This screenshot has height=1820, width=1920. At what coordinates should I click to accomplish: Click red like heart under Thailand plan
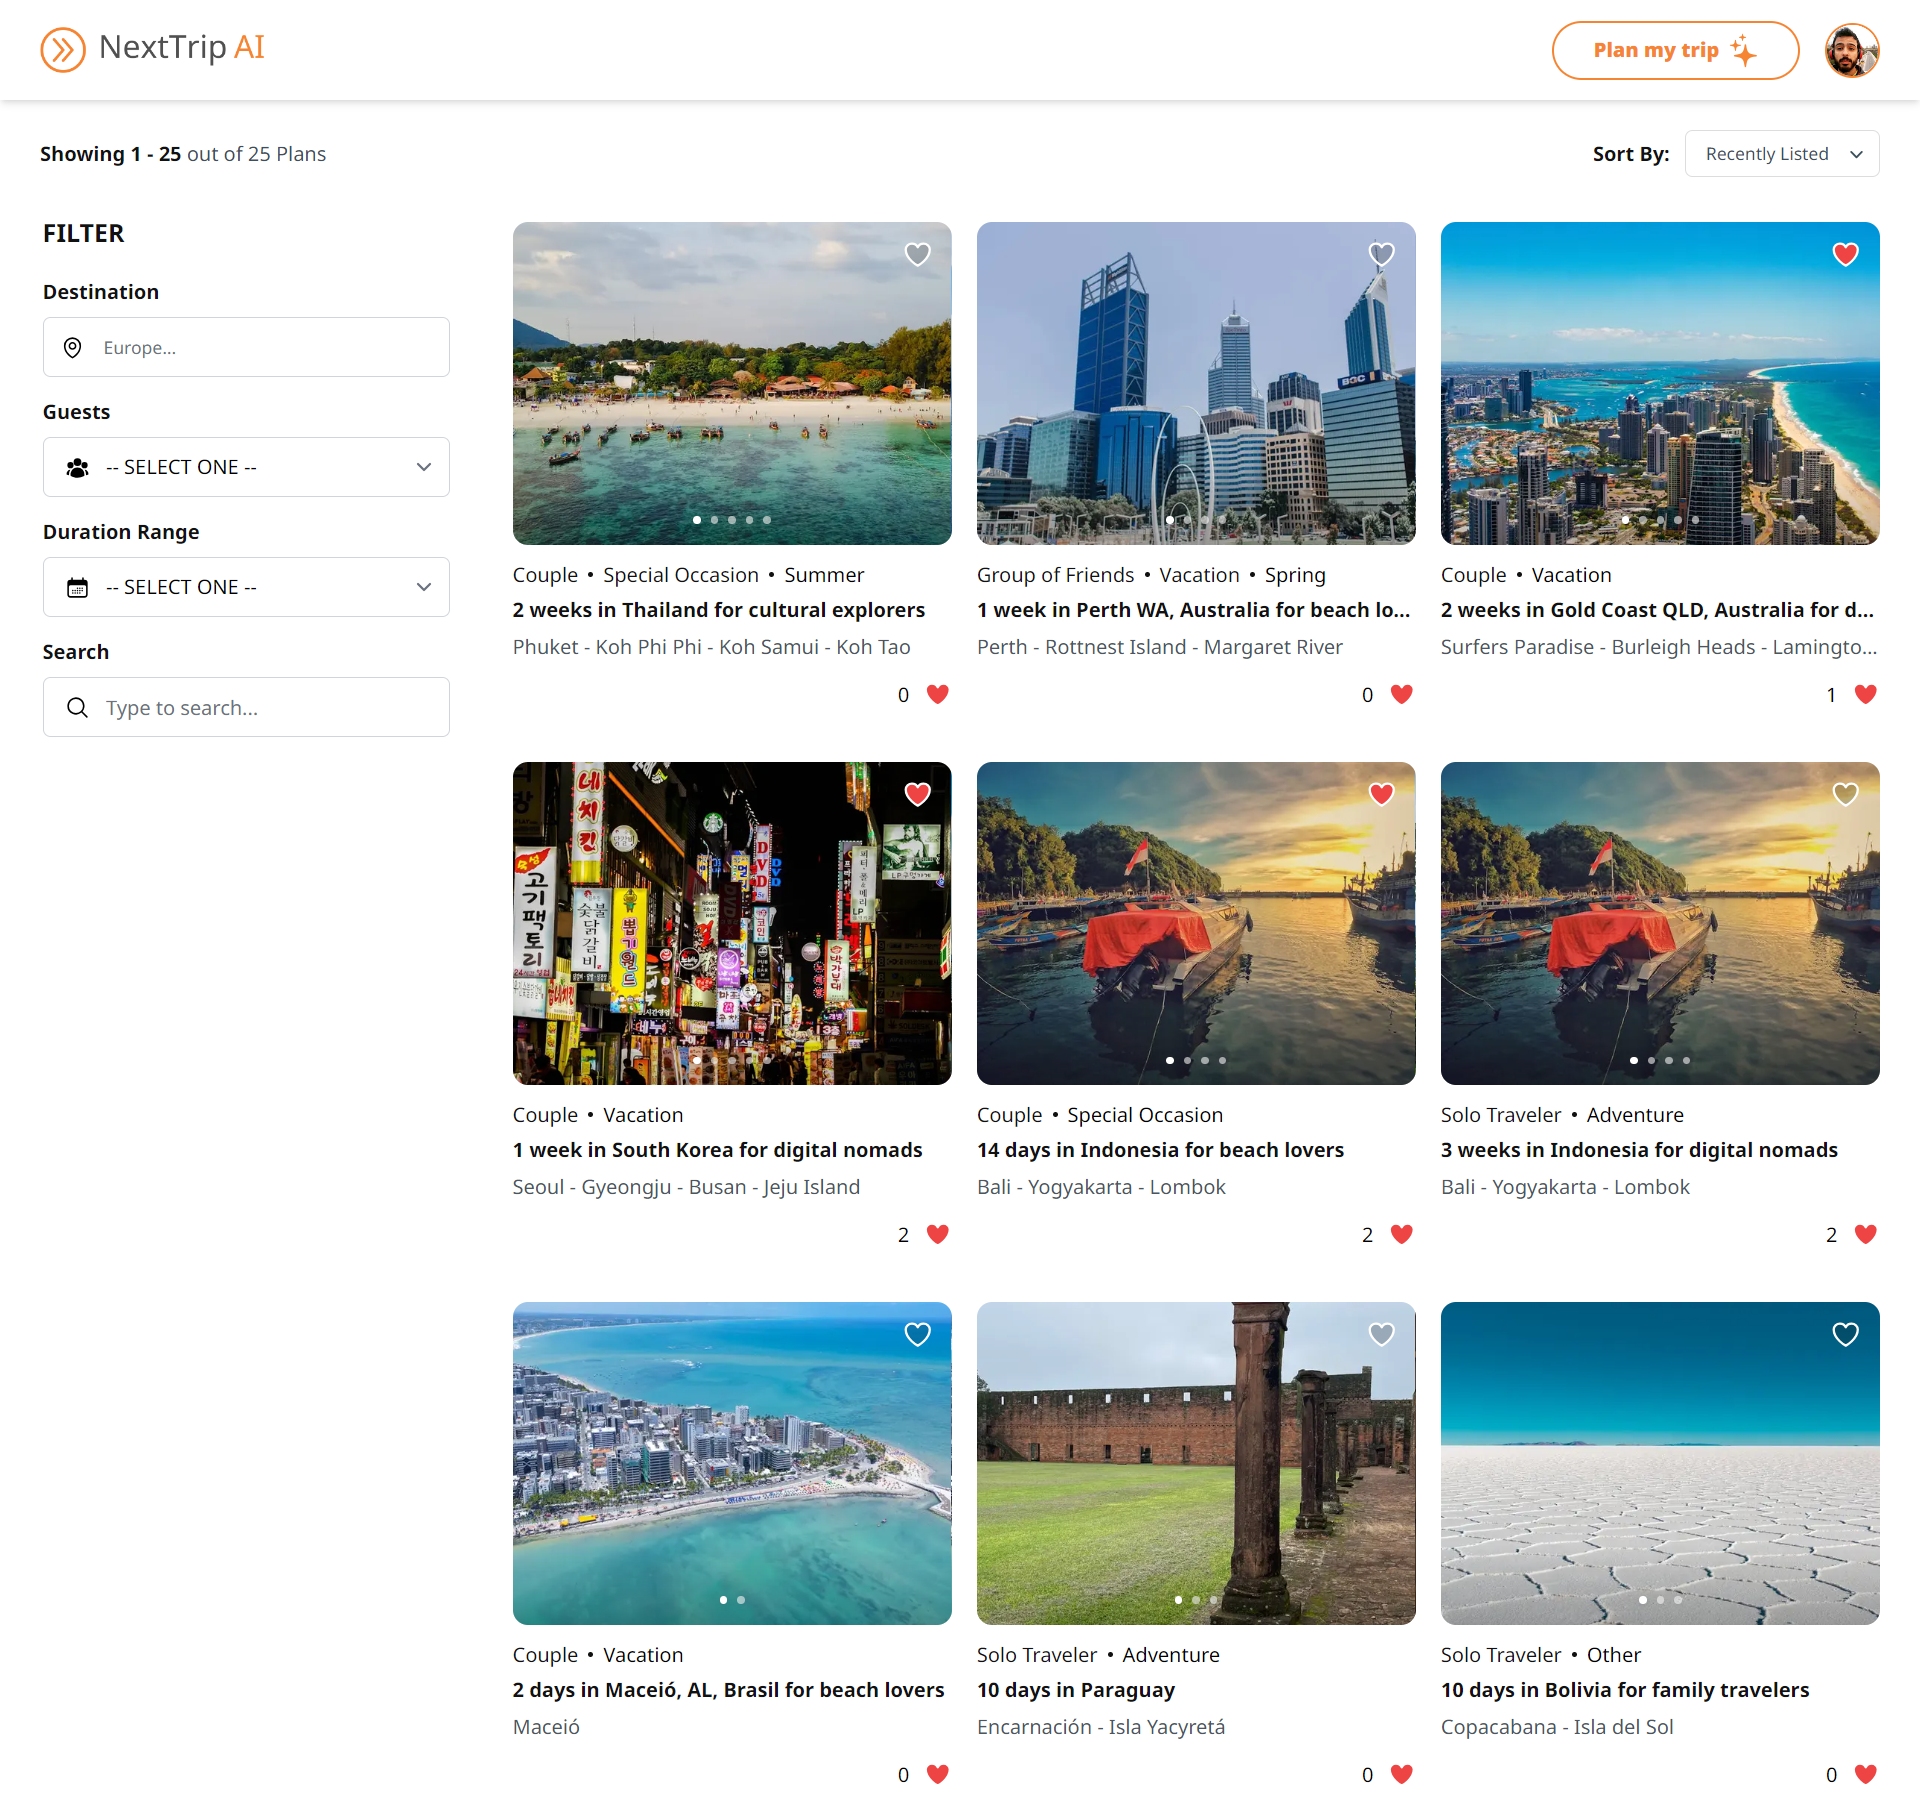[x=937, y=694]
